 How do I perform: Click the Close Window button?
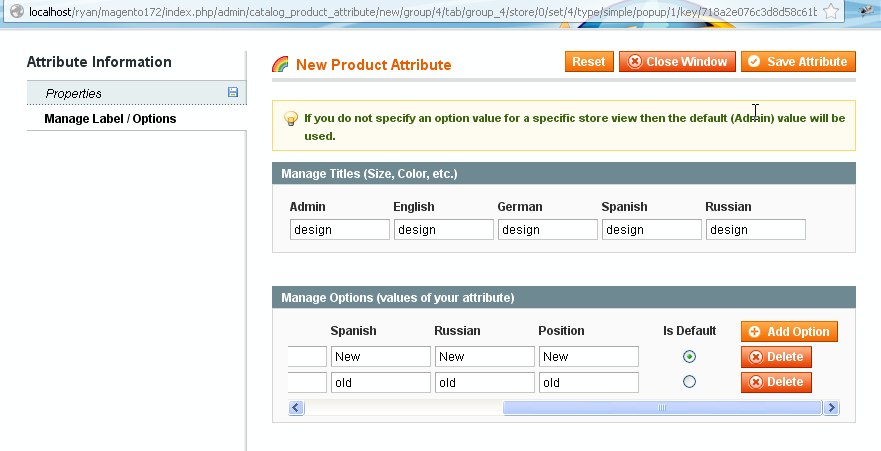677,62
